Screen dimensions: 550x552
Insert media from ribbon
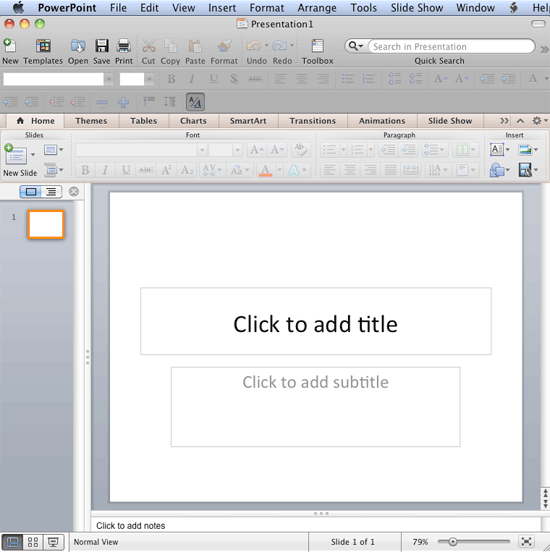(525, 170)
